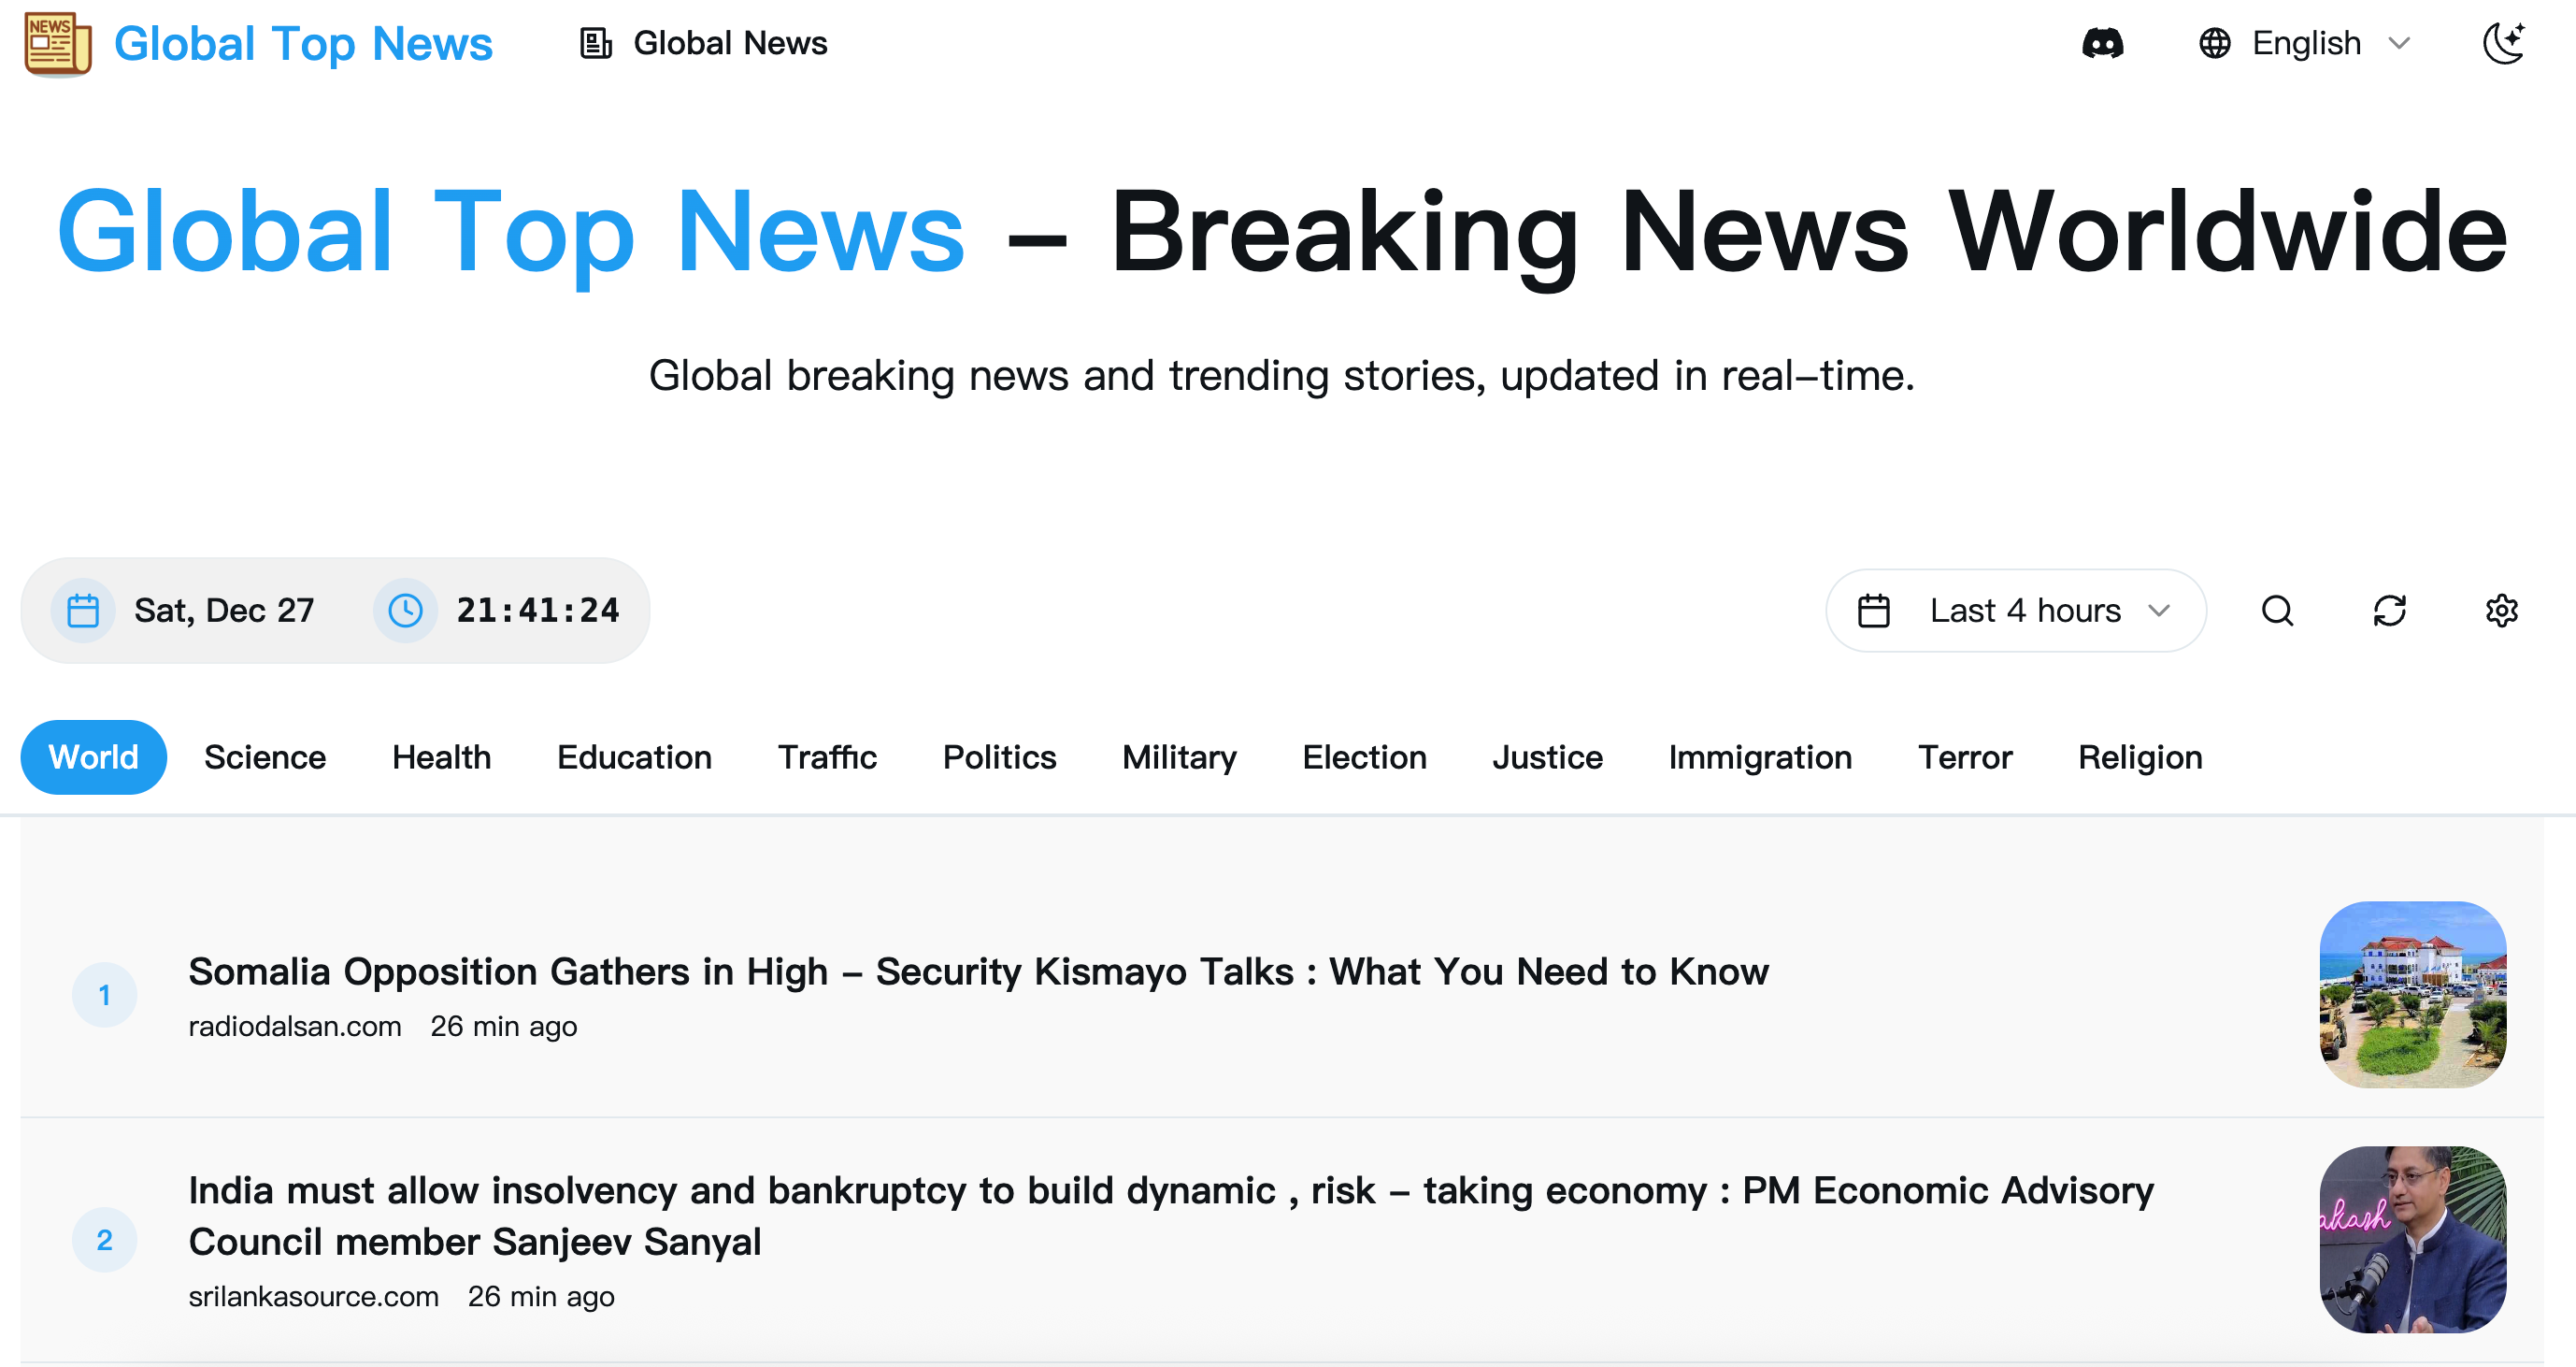
Task: Open settings gear icon
Action: coord(2501,610)
